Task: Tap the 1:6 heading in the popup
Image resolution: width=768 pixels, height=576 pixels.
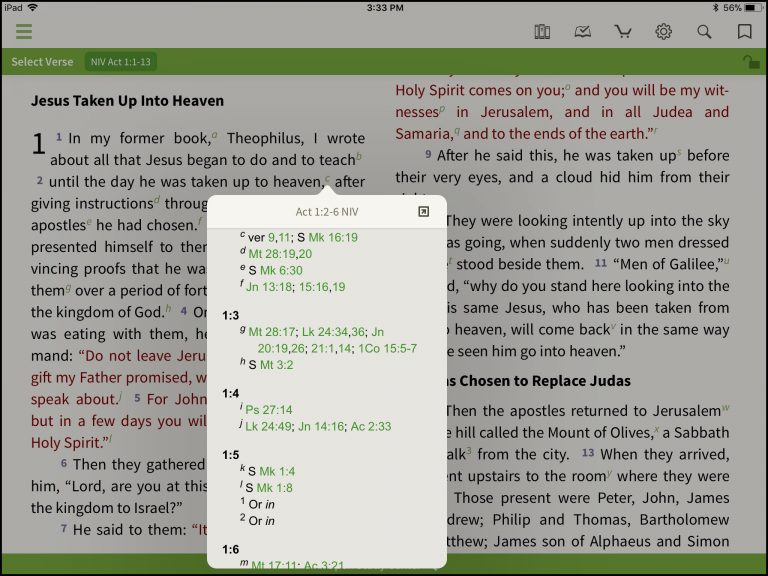Action: (230, 550)
